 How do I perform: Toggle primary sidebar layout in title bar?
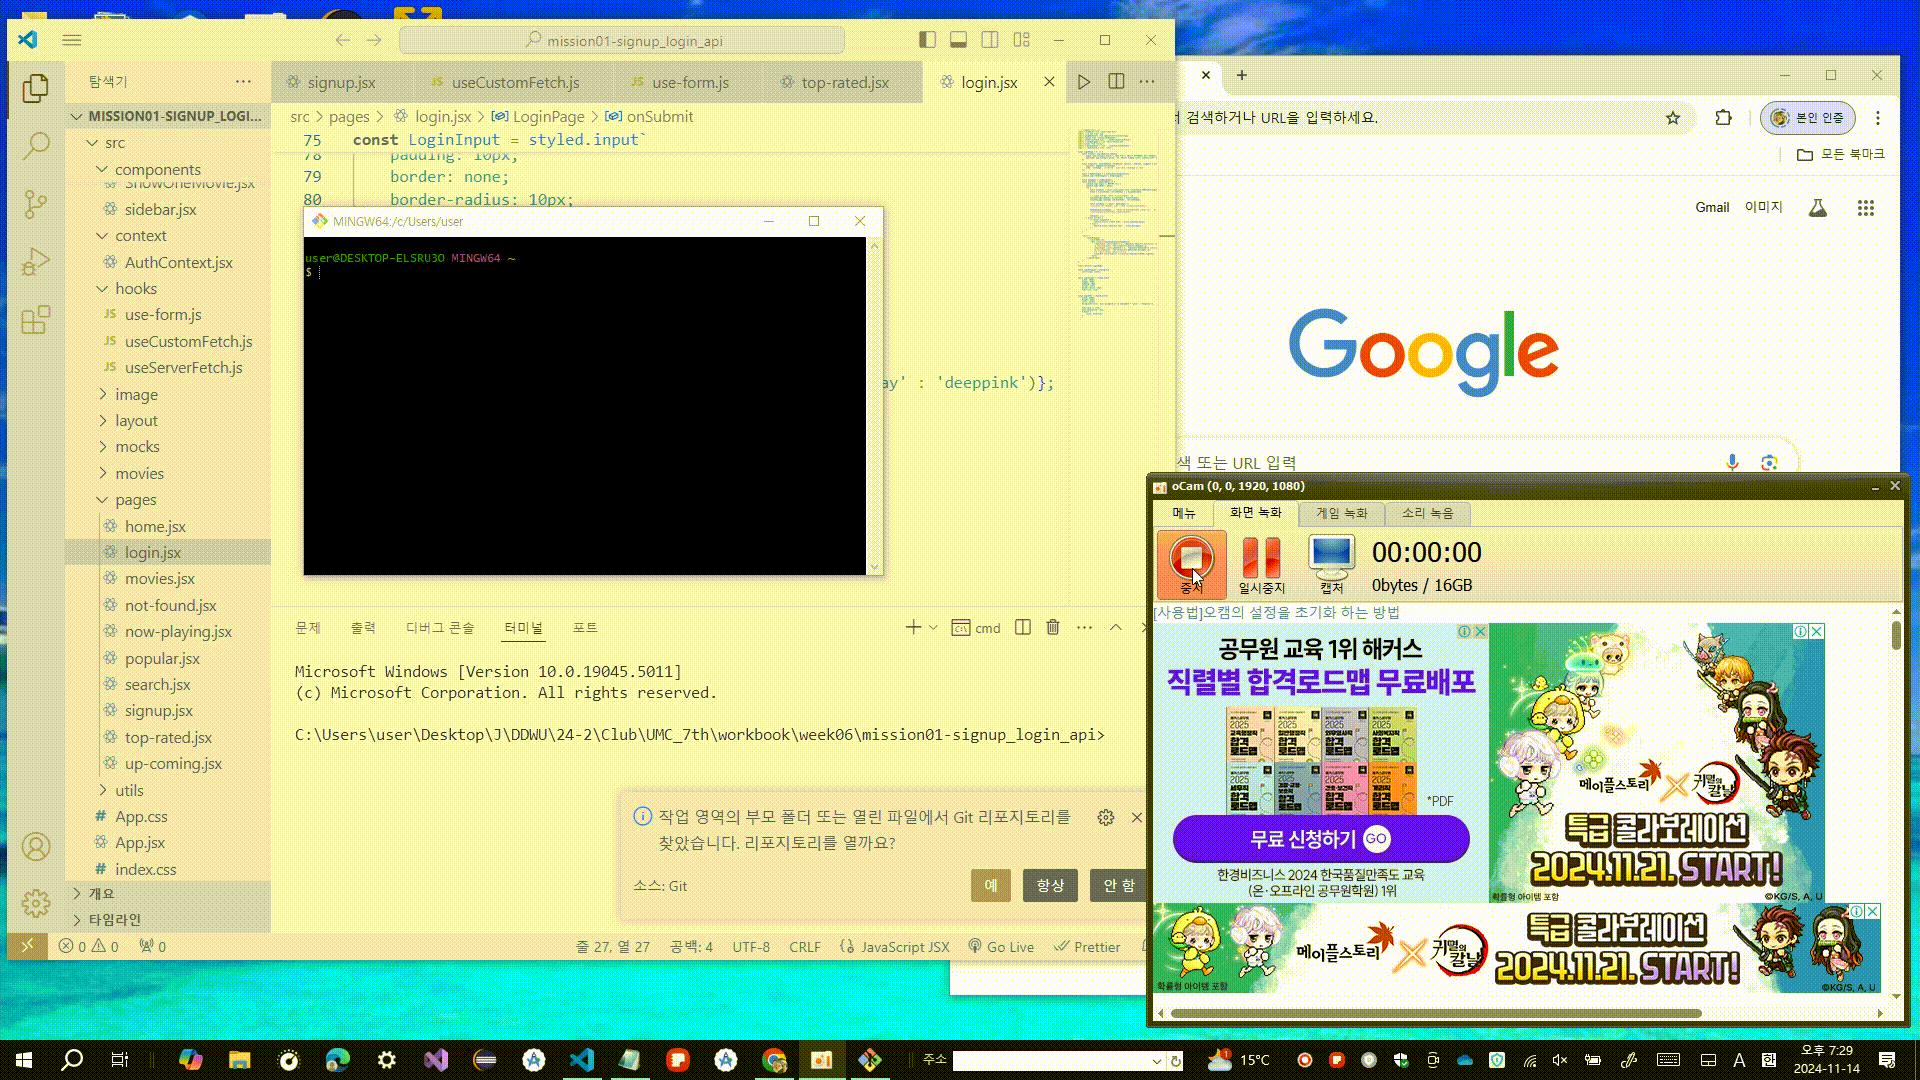click(927, 40)
